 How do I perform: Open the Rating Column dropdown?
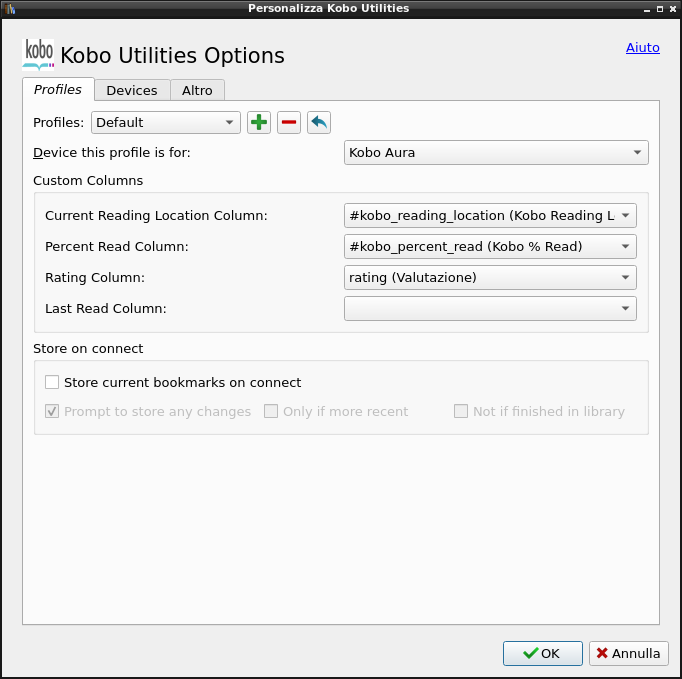(490, 278)
